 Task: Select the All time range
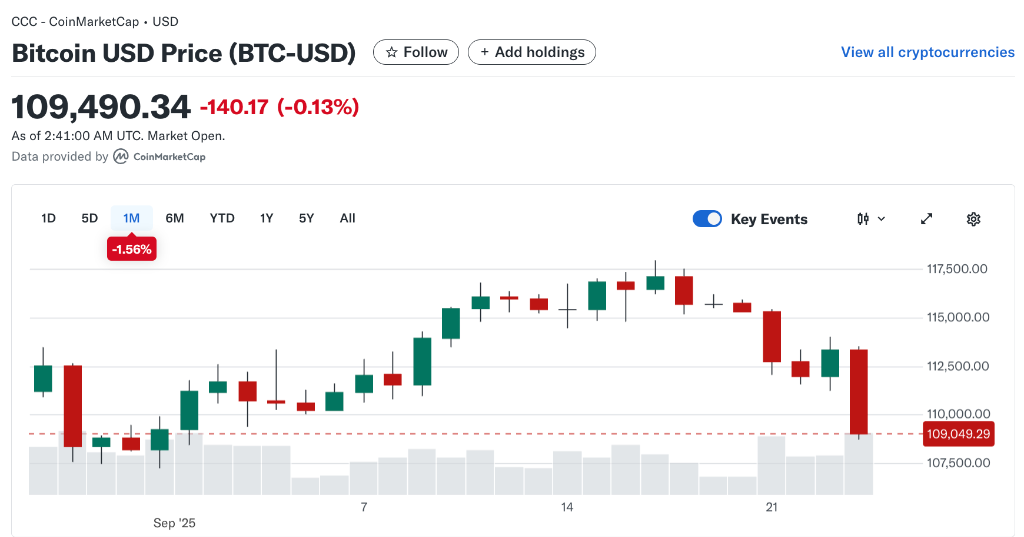tap(347, 218)
